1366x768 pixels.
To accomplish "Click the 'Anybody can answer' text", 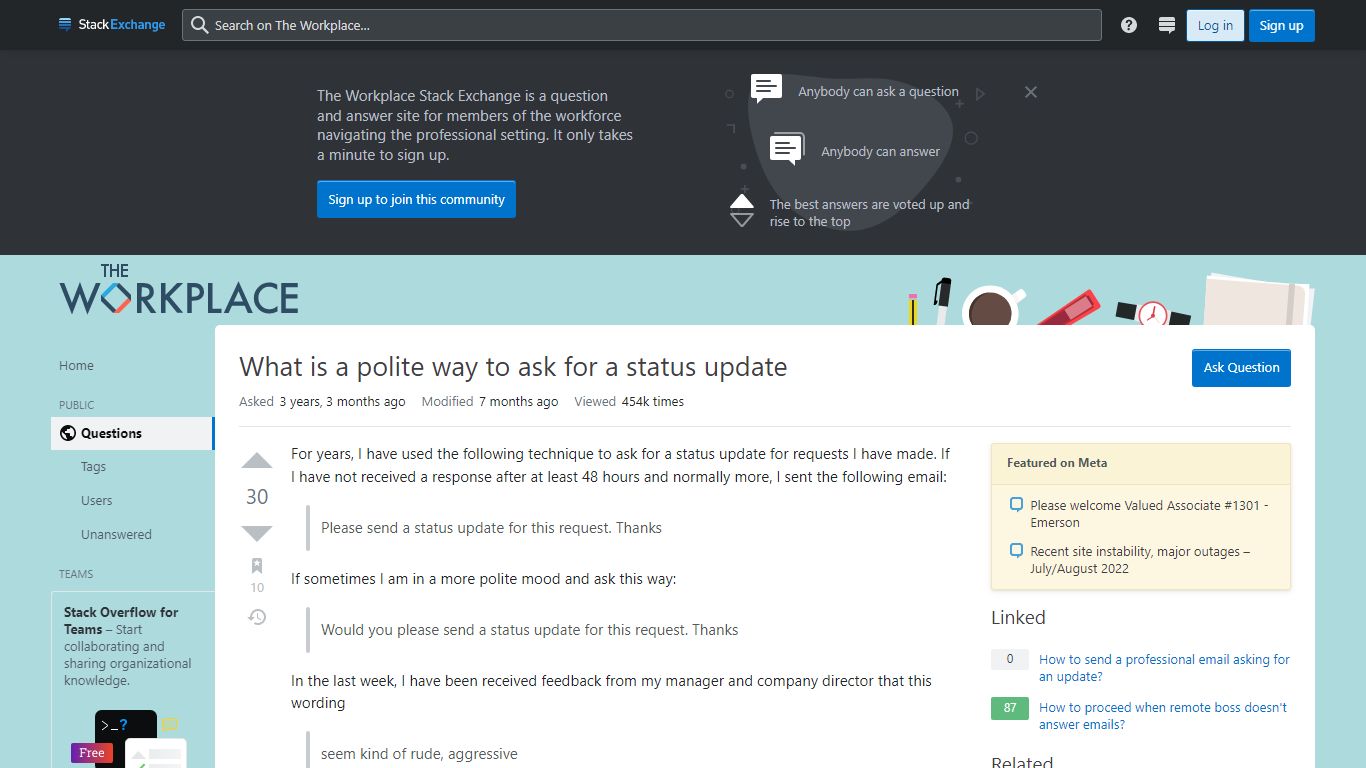I will point(880,151).
